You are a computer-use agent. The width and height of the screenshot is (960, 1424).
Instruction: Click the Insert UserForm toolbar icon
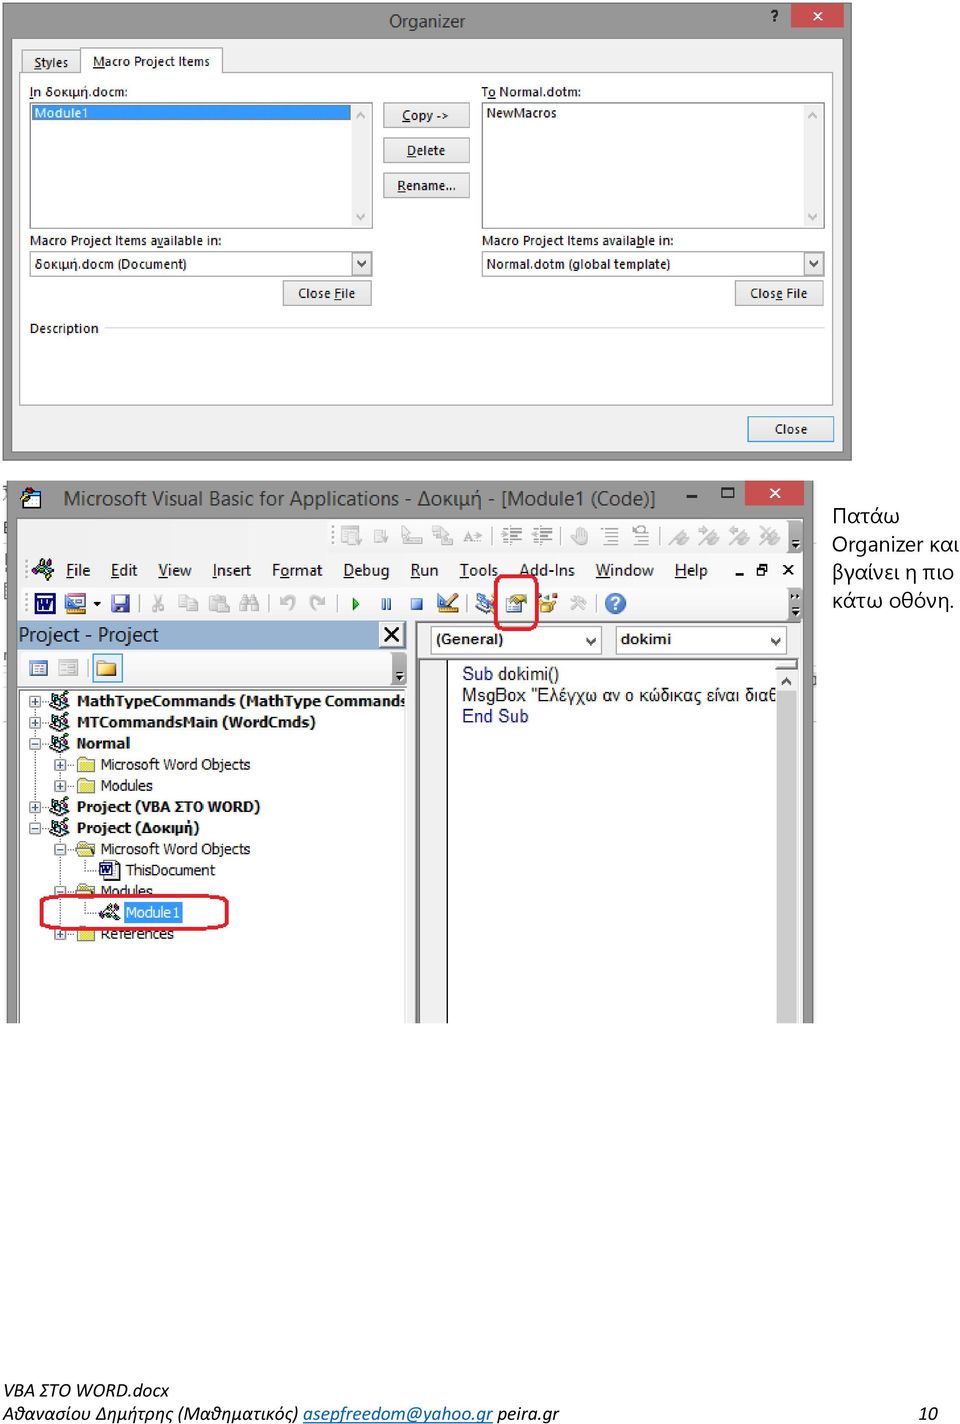[x=75, y=603]
